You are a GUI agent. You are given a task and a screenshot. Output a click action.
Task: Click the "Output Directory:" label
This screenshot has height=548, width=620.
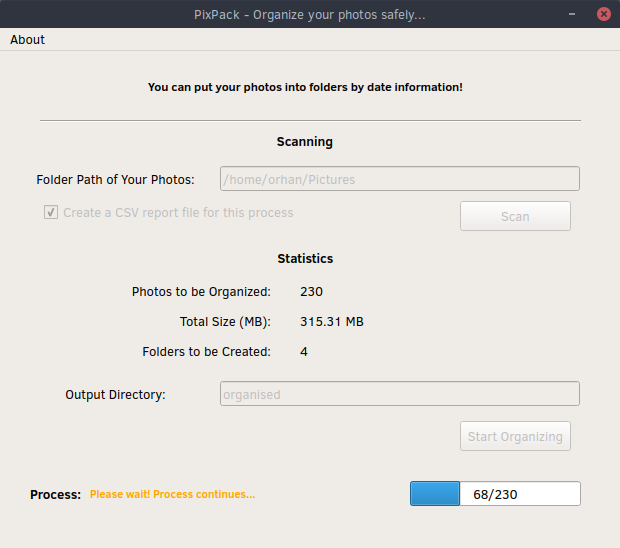[115, 395]
